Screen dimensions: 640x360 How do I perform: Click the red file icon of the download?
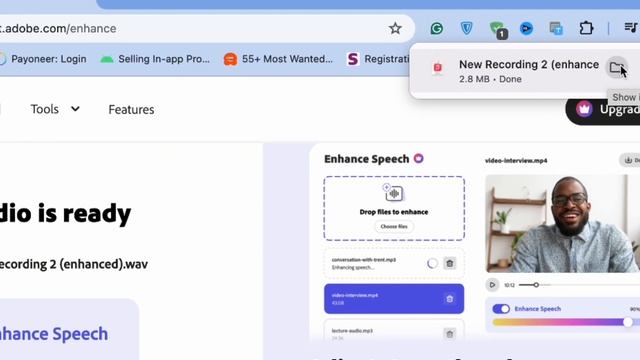click(437, 67)
